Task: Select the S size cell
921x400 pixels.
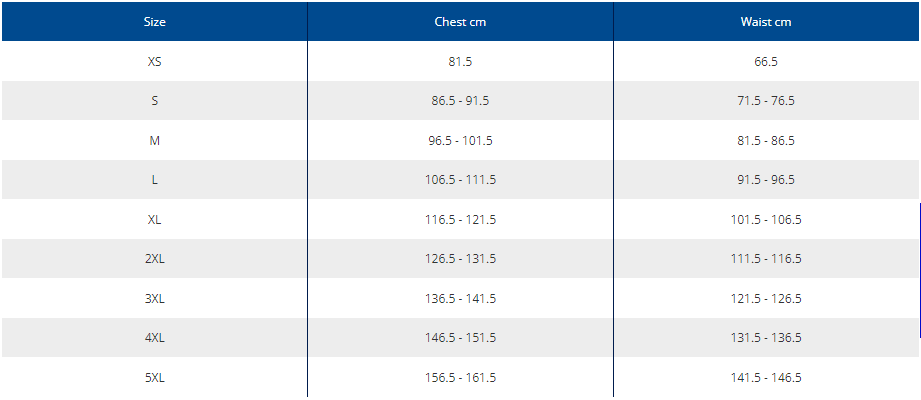Action: click(154, 101)
